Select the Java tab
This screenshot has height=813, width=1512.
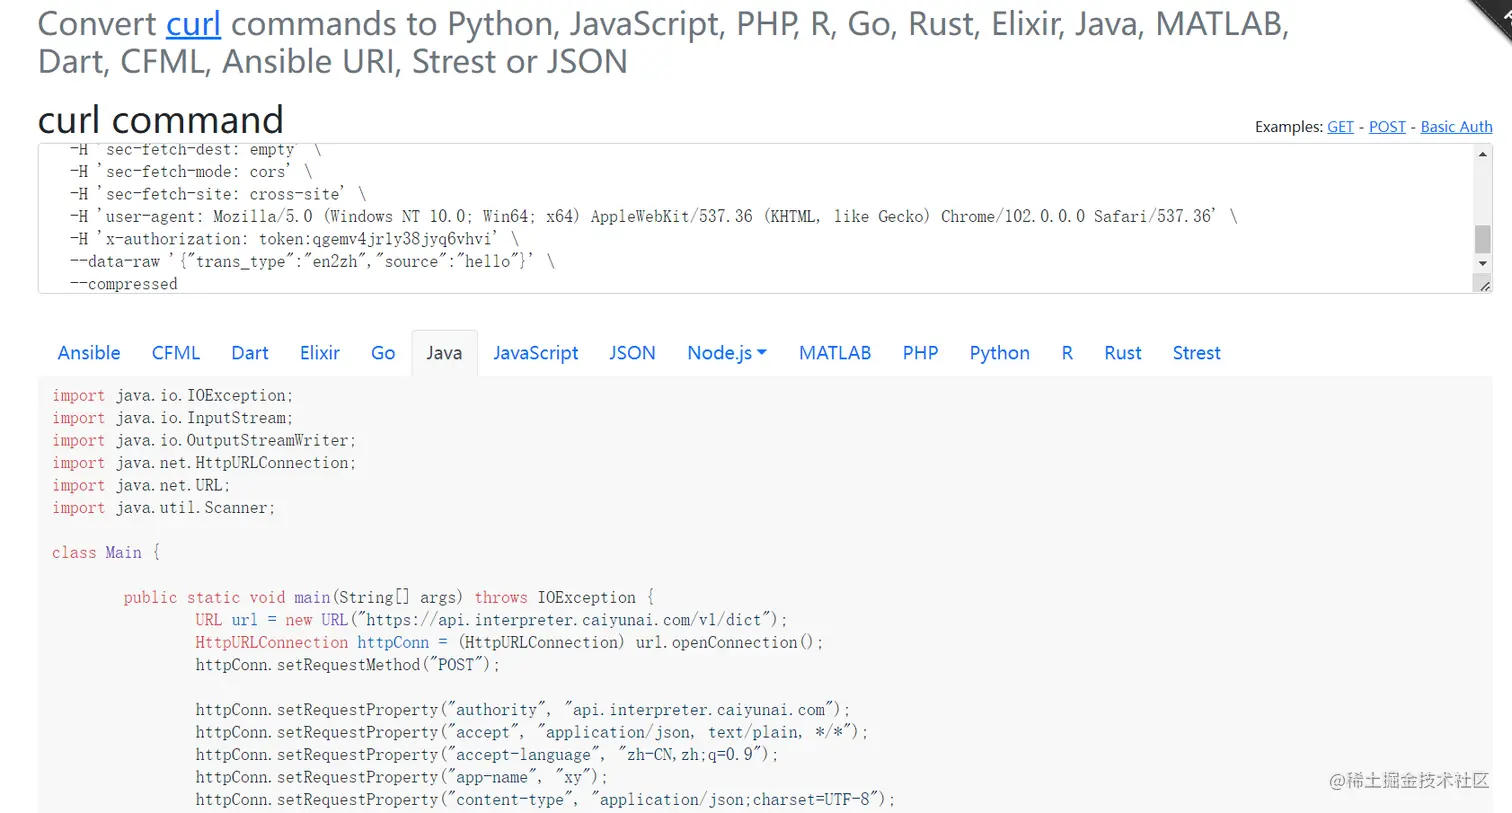point(444,353)
